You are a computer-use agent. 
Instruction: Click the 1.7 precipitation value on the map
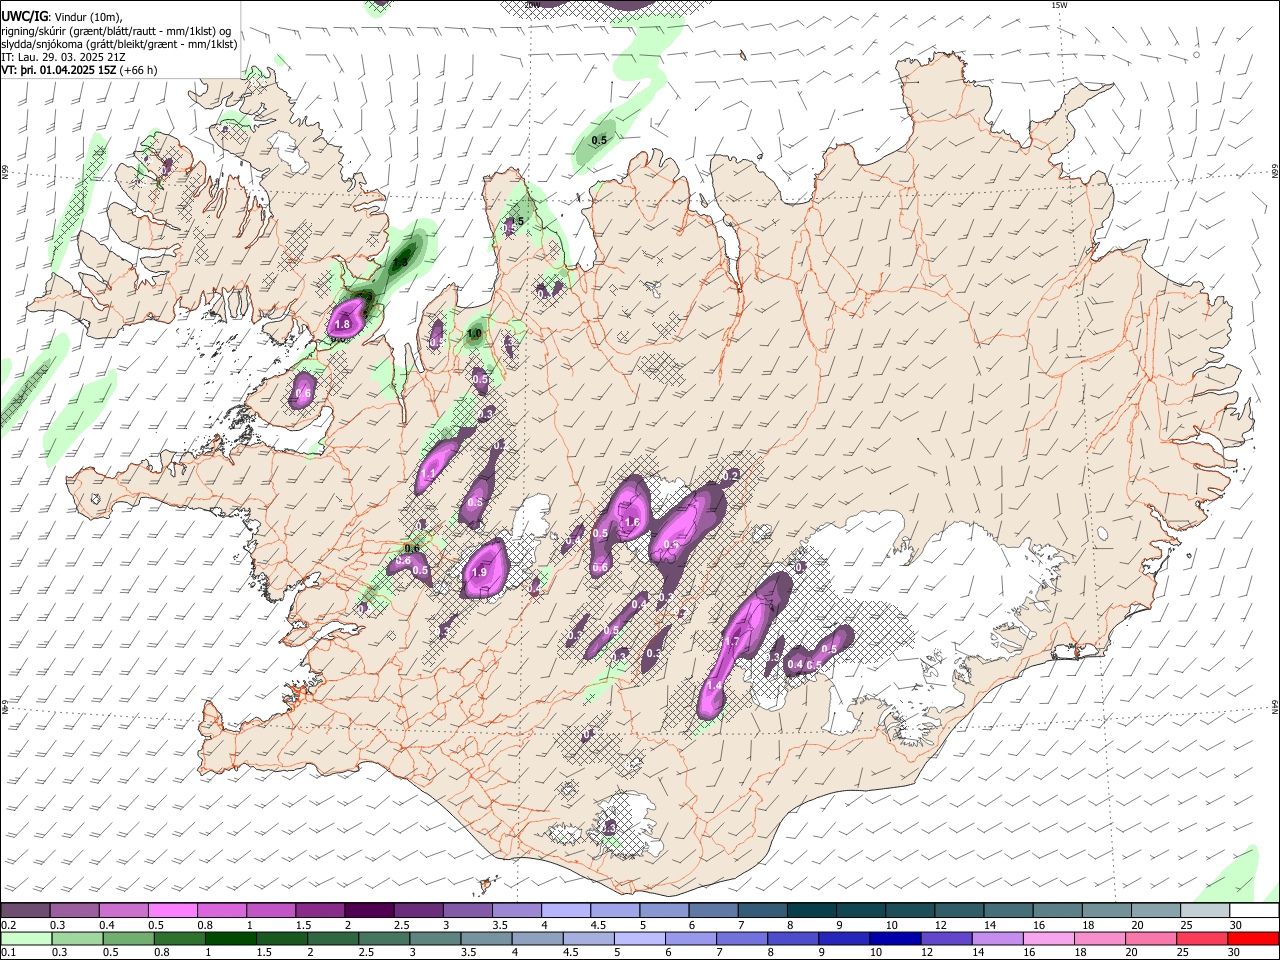tap(732, 642)
